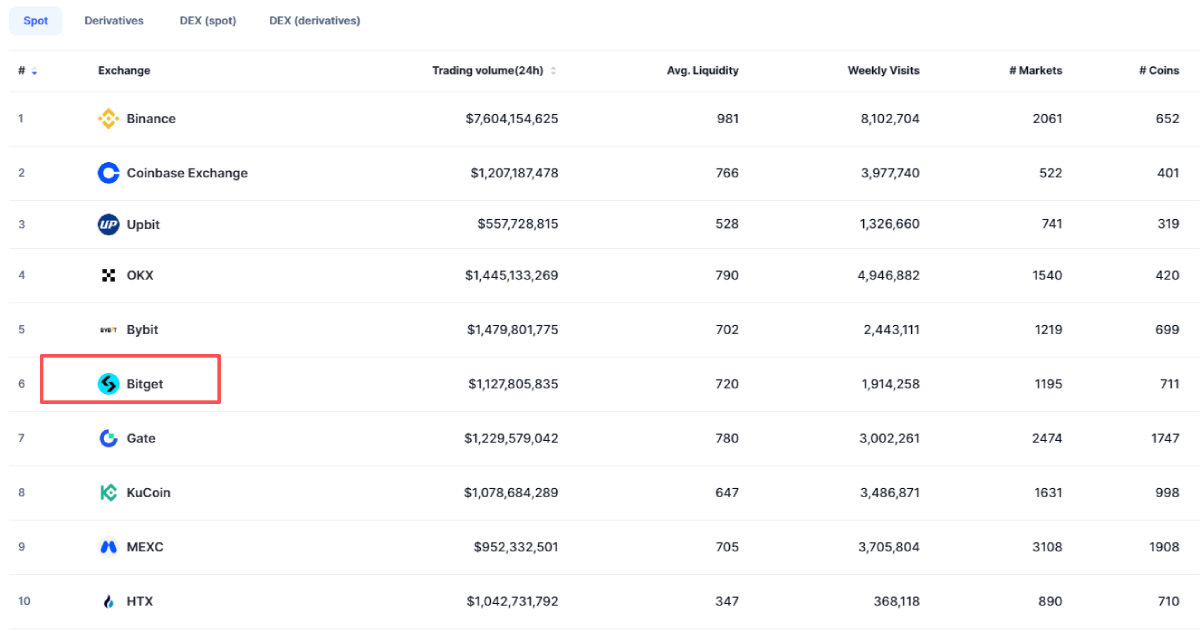Switch to the Derivatives tab
1200x633 pixels.
(x=114, y=21)
